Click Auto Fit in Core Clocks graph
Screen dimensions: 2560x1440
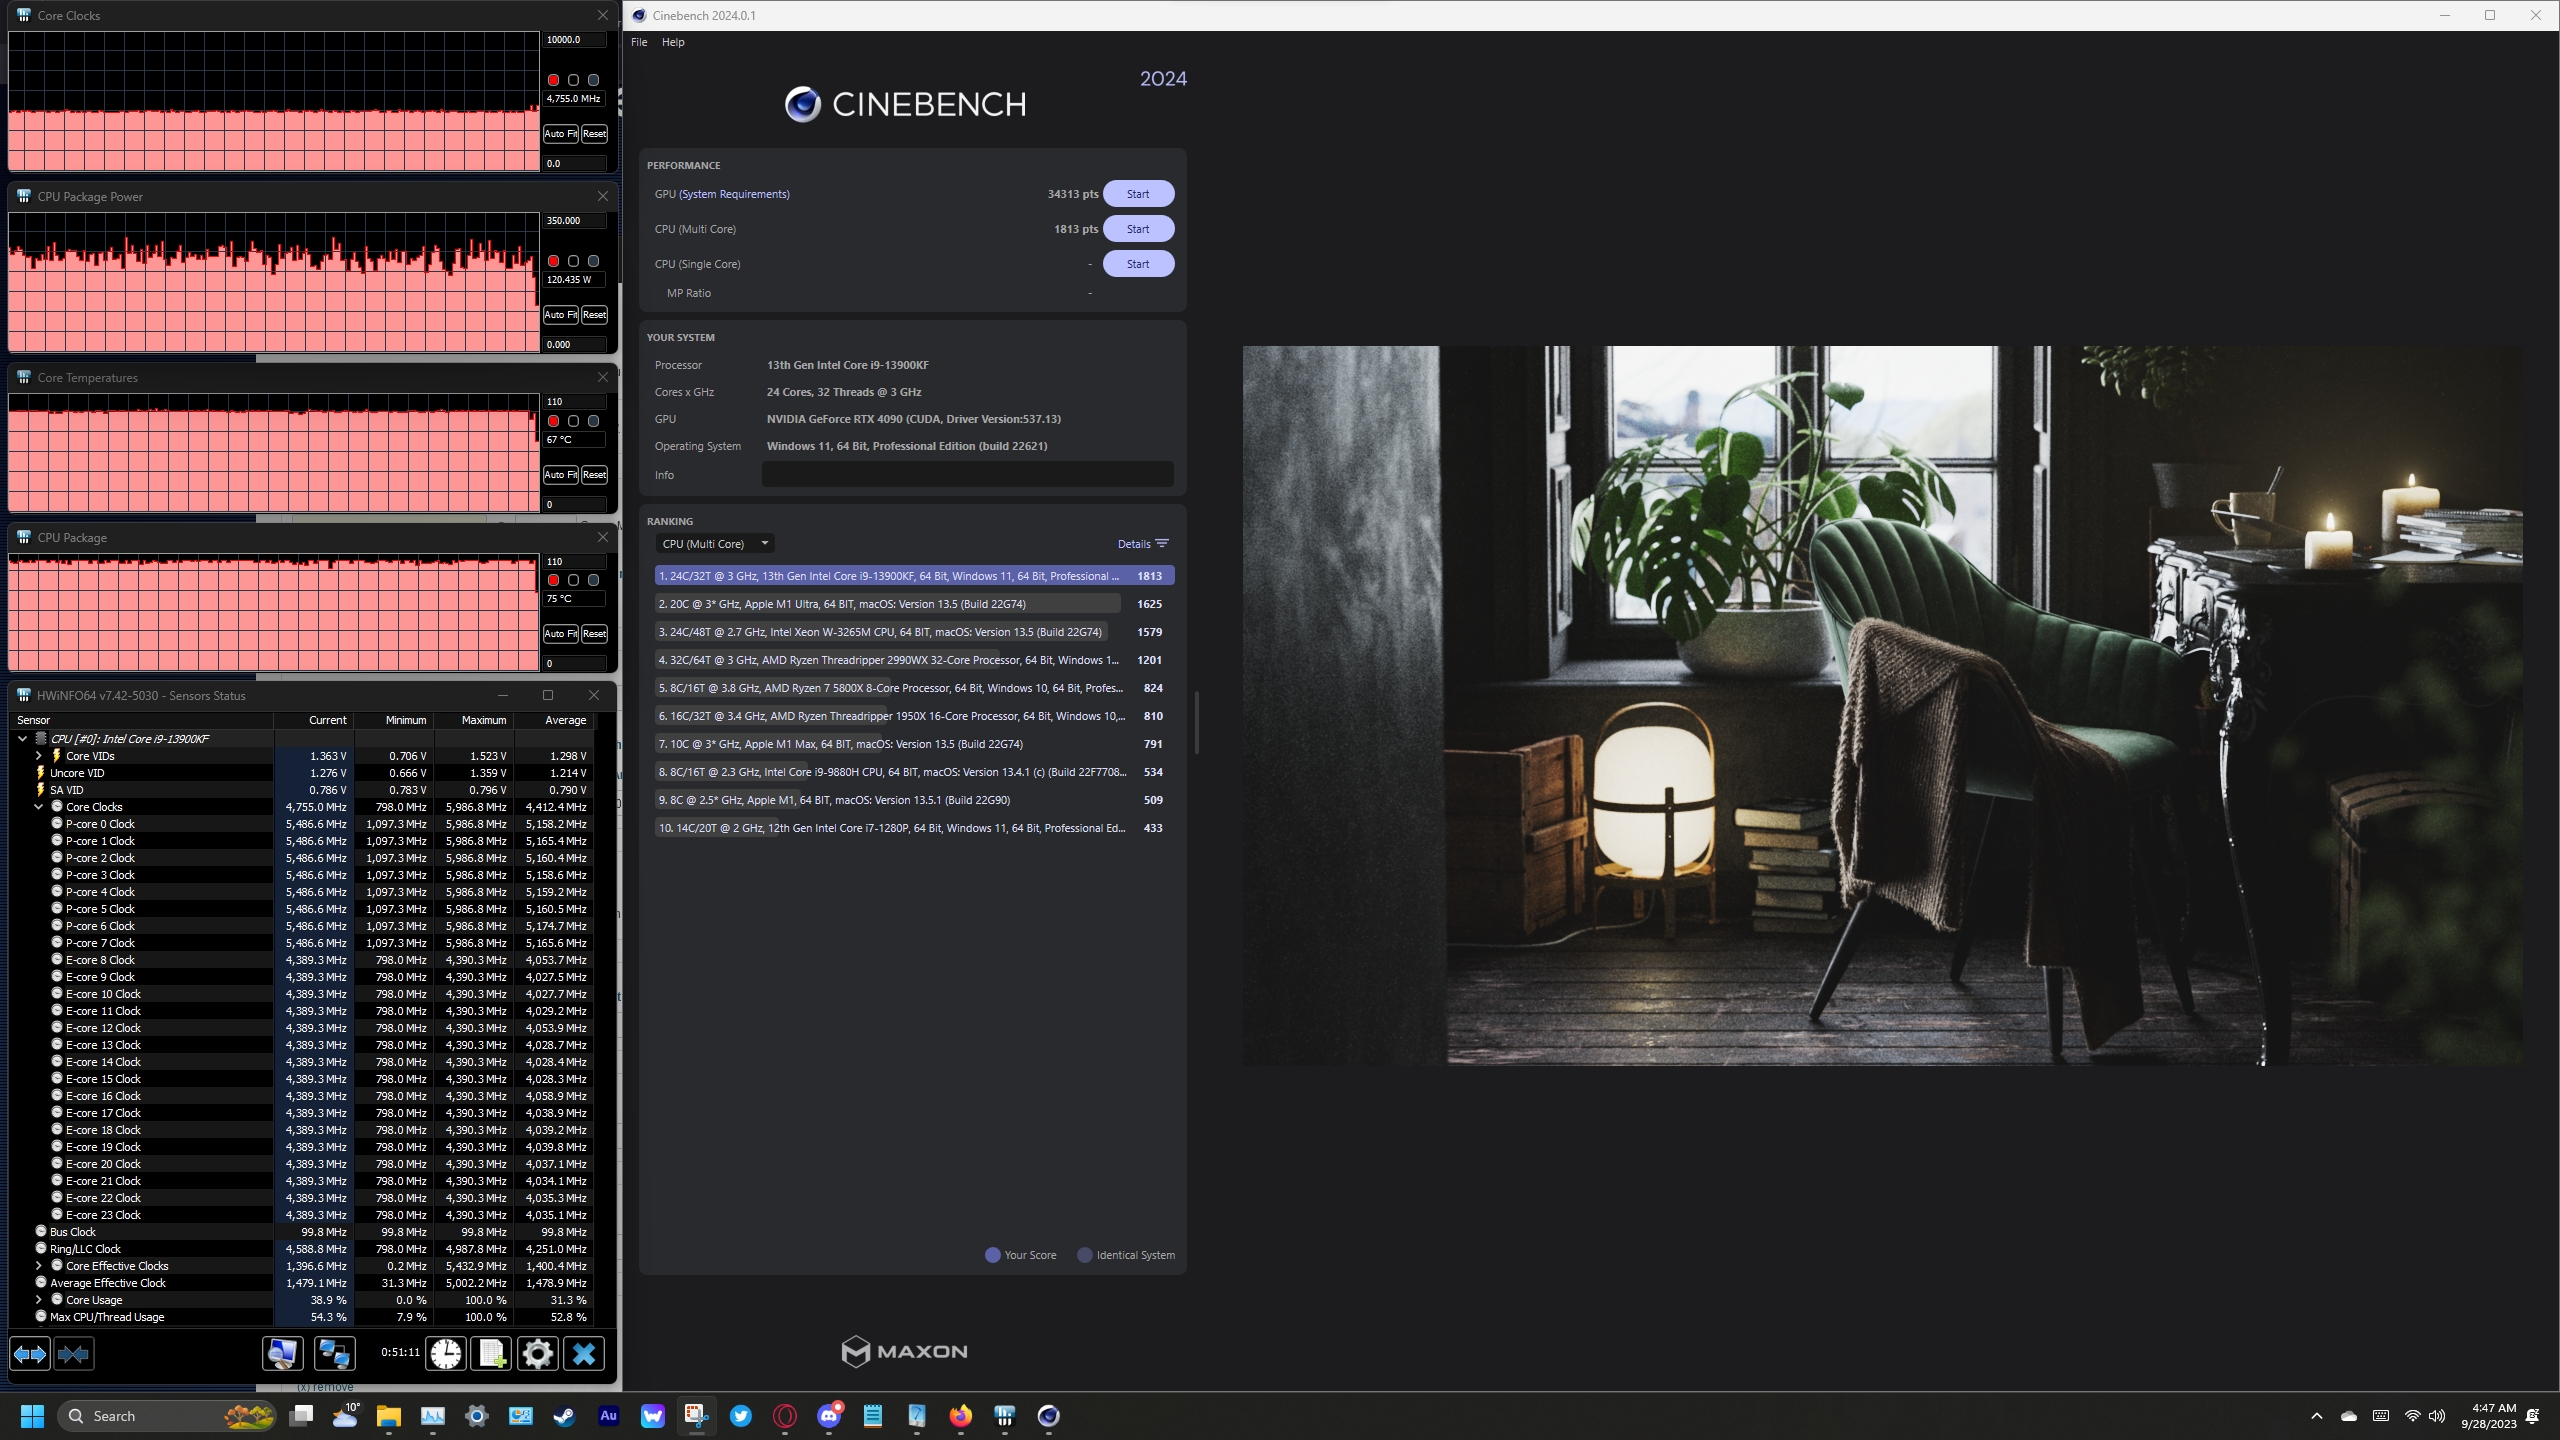[560, 134]
